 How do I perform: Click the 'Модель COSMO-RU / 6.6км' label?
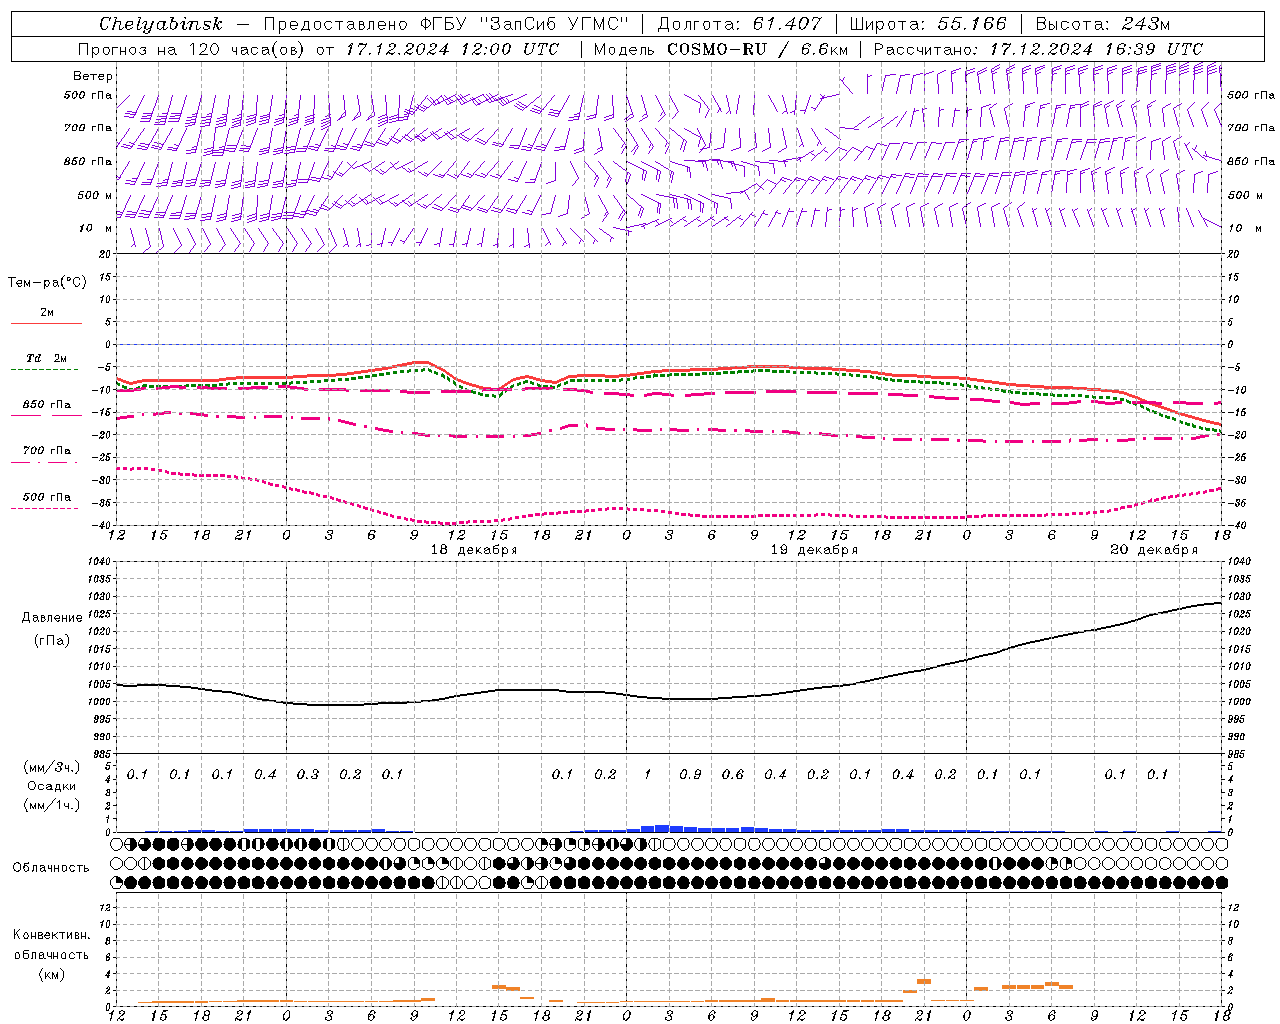point(720,49)
